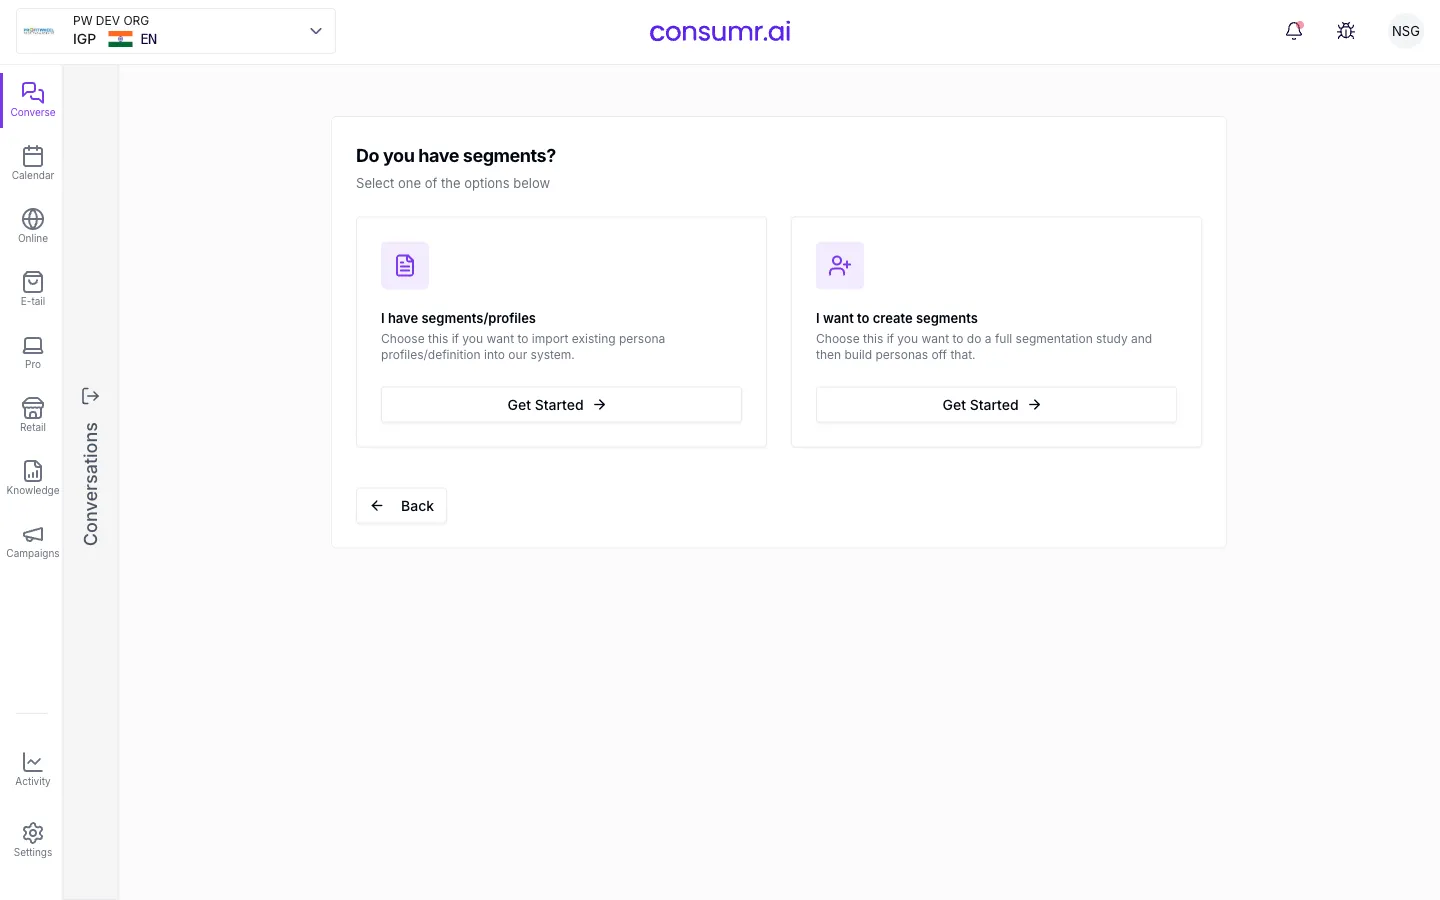
Task: Open Settings gear in sidebar
Action: [x=32, y=840]
